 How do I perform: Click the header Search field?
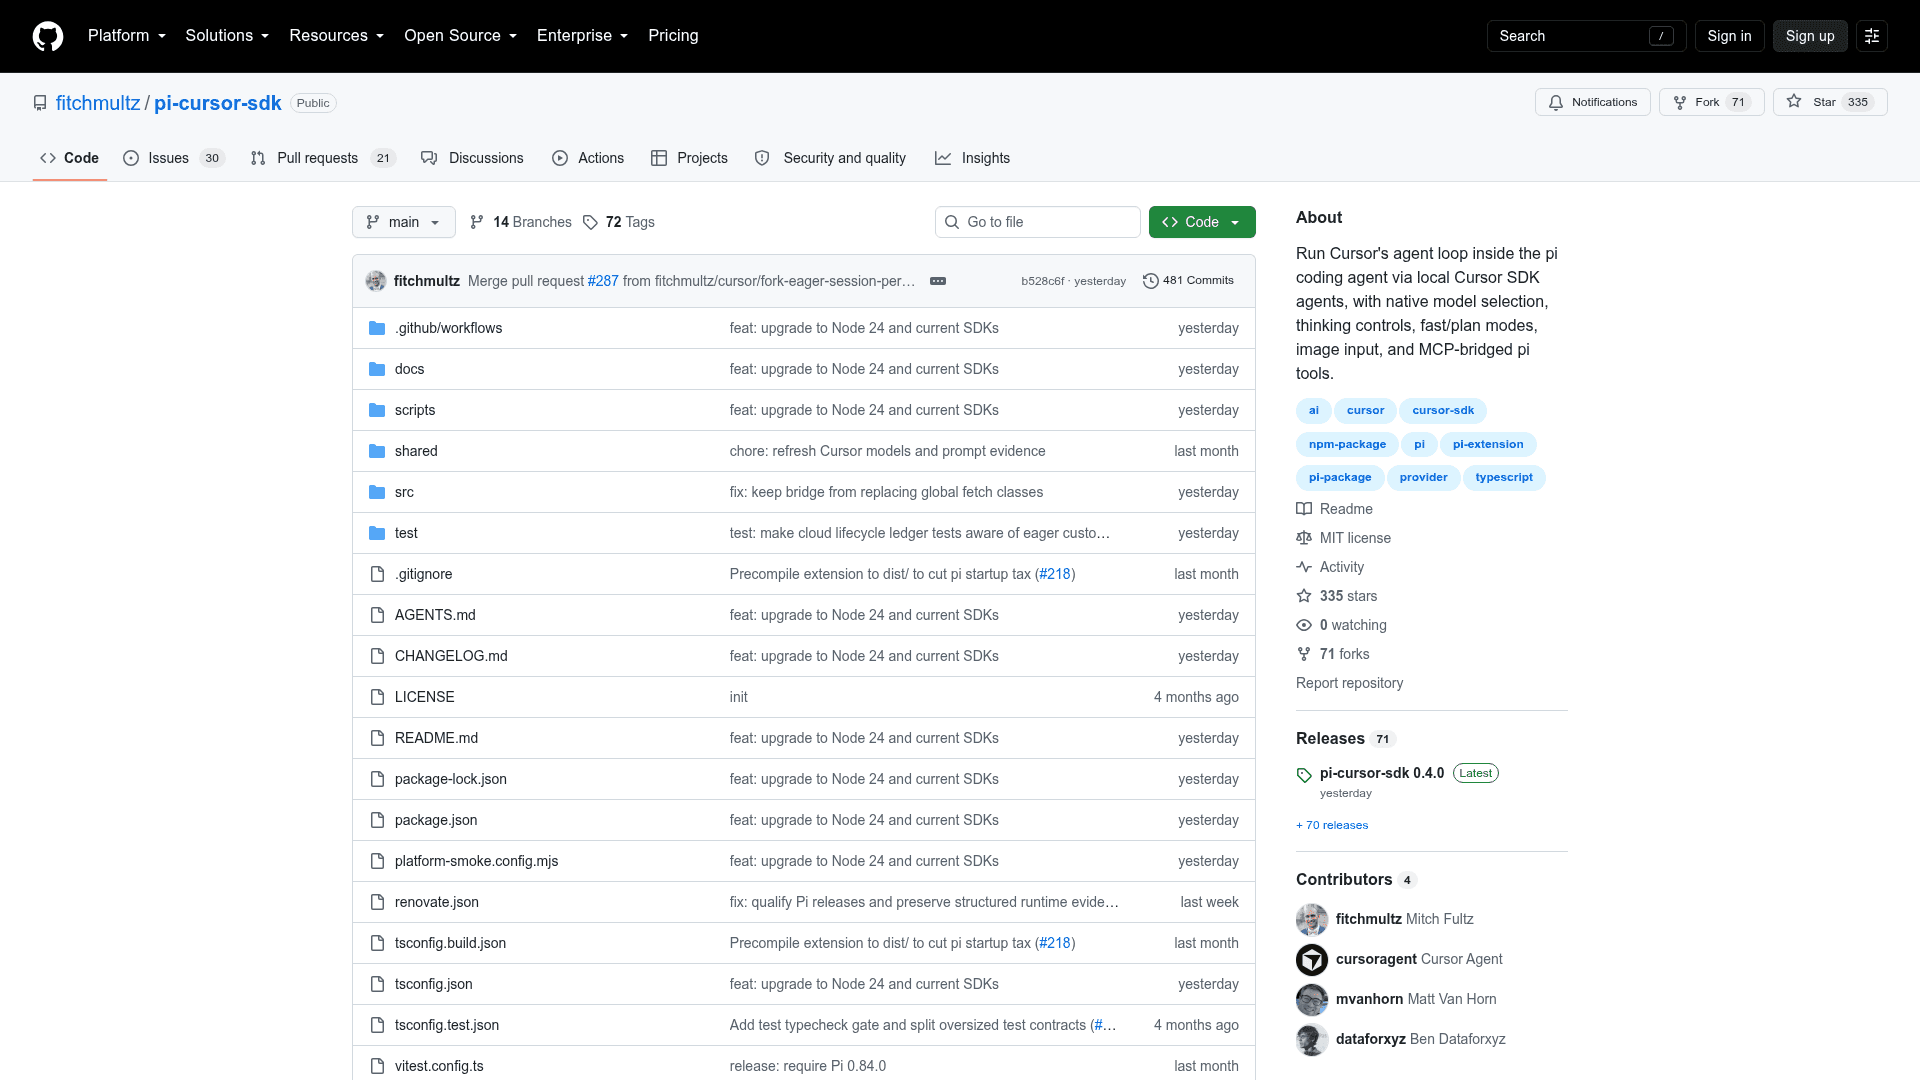[1587, 36]
